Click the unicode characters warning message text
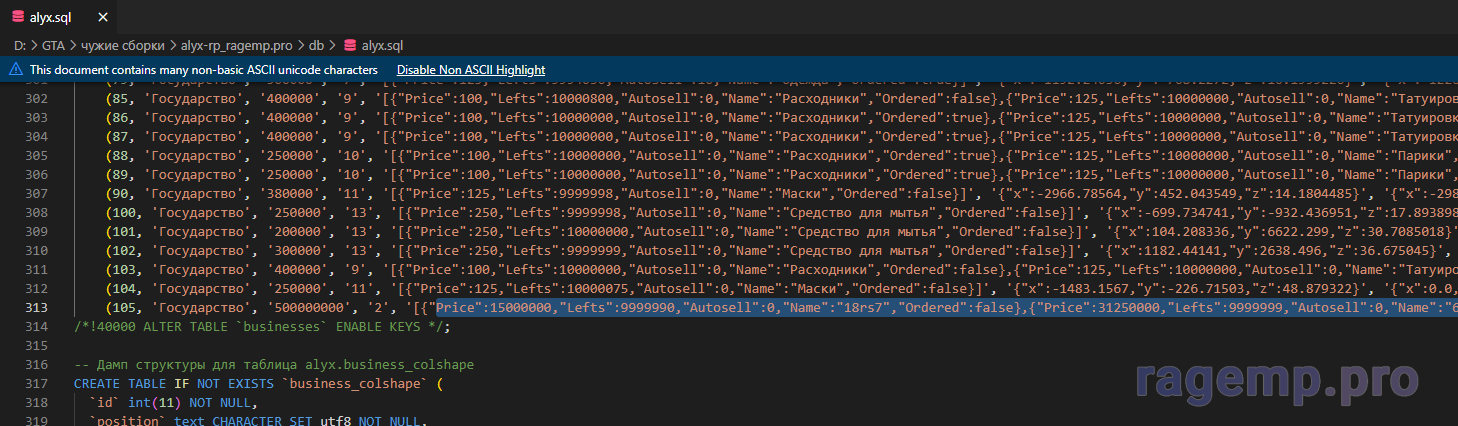Viewport: 1458px width, 426px height. coord(203,70)
